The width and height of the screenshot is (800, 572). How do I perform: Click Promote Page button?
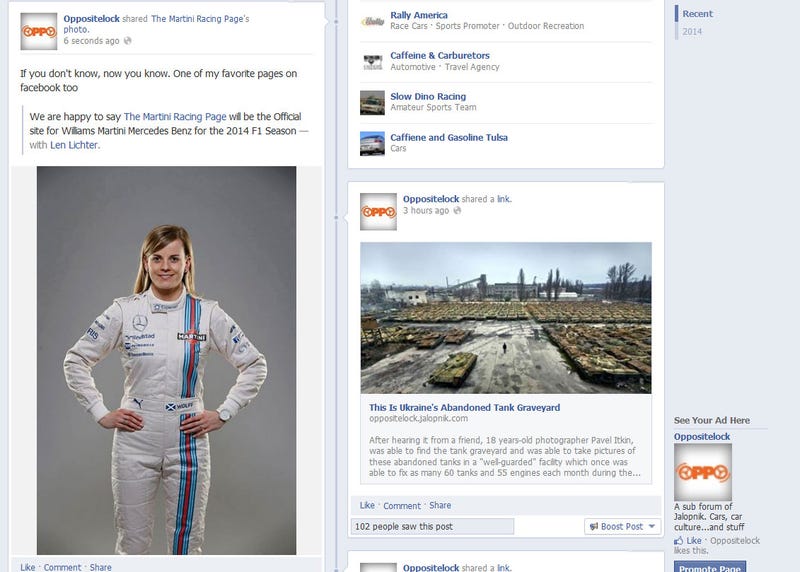pos(710,567)
